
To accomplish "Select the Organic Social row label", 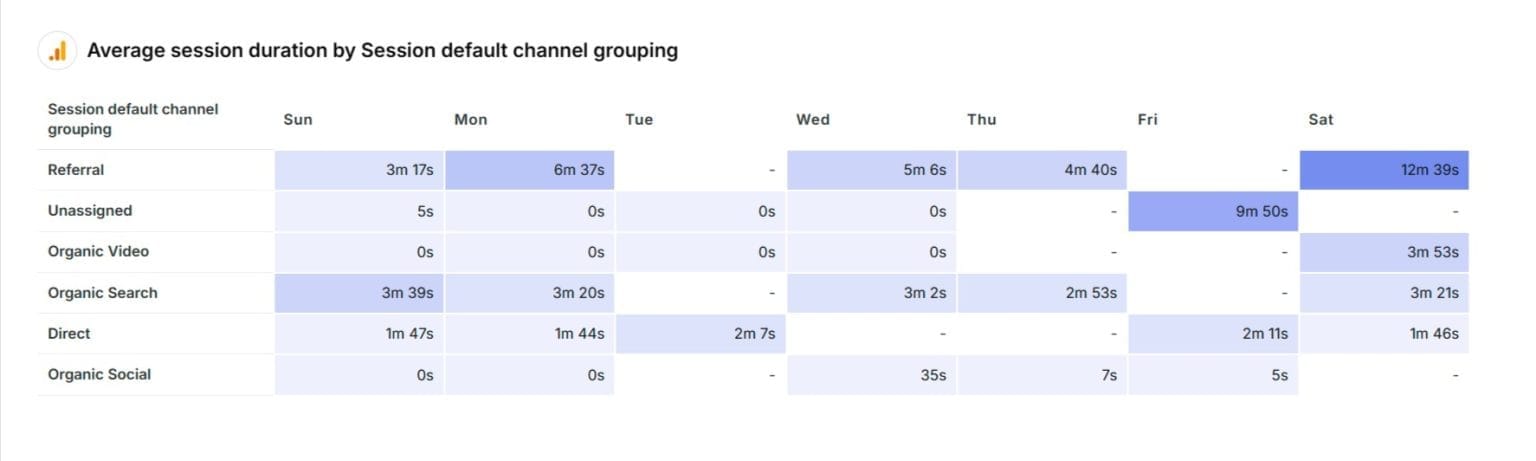I will click(x=100, y=374).
